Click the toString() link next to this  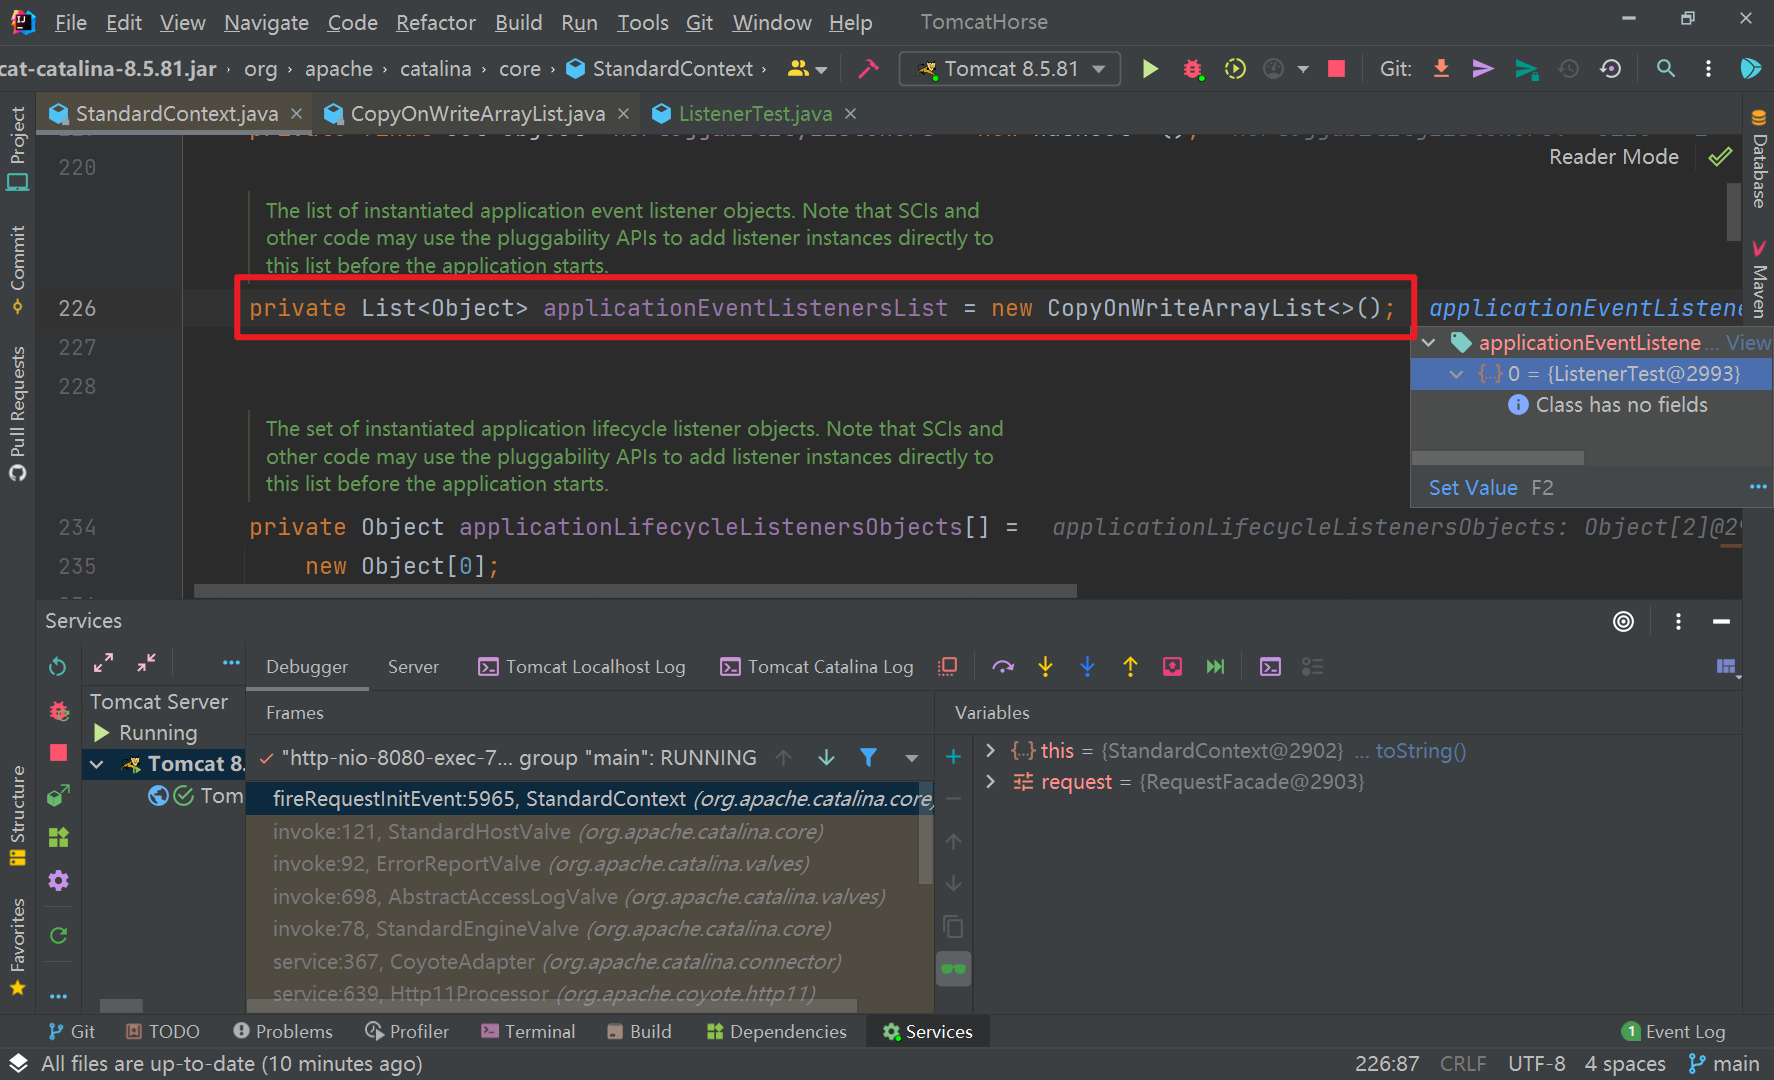1420,751
